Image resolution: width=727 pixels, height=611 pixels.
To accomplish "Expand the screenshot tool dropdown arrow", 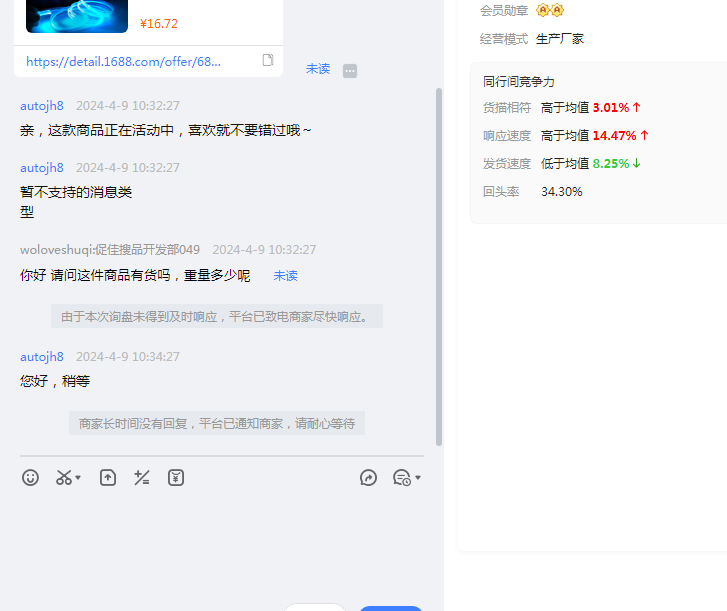I will coord(78,477).
